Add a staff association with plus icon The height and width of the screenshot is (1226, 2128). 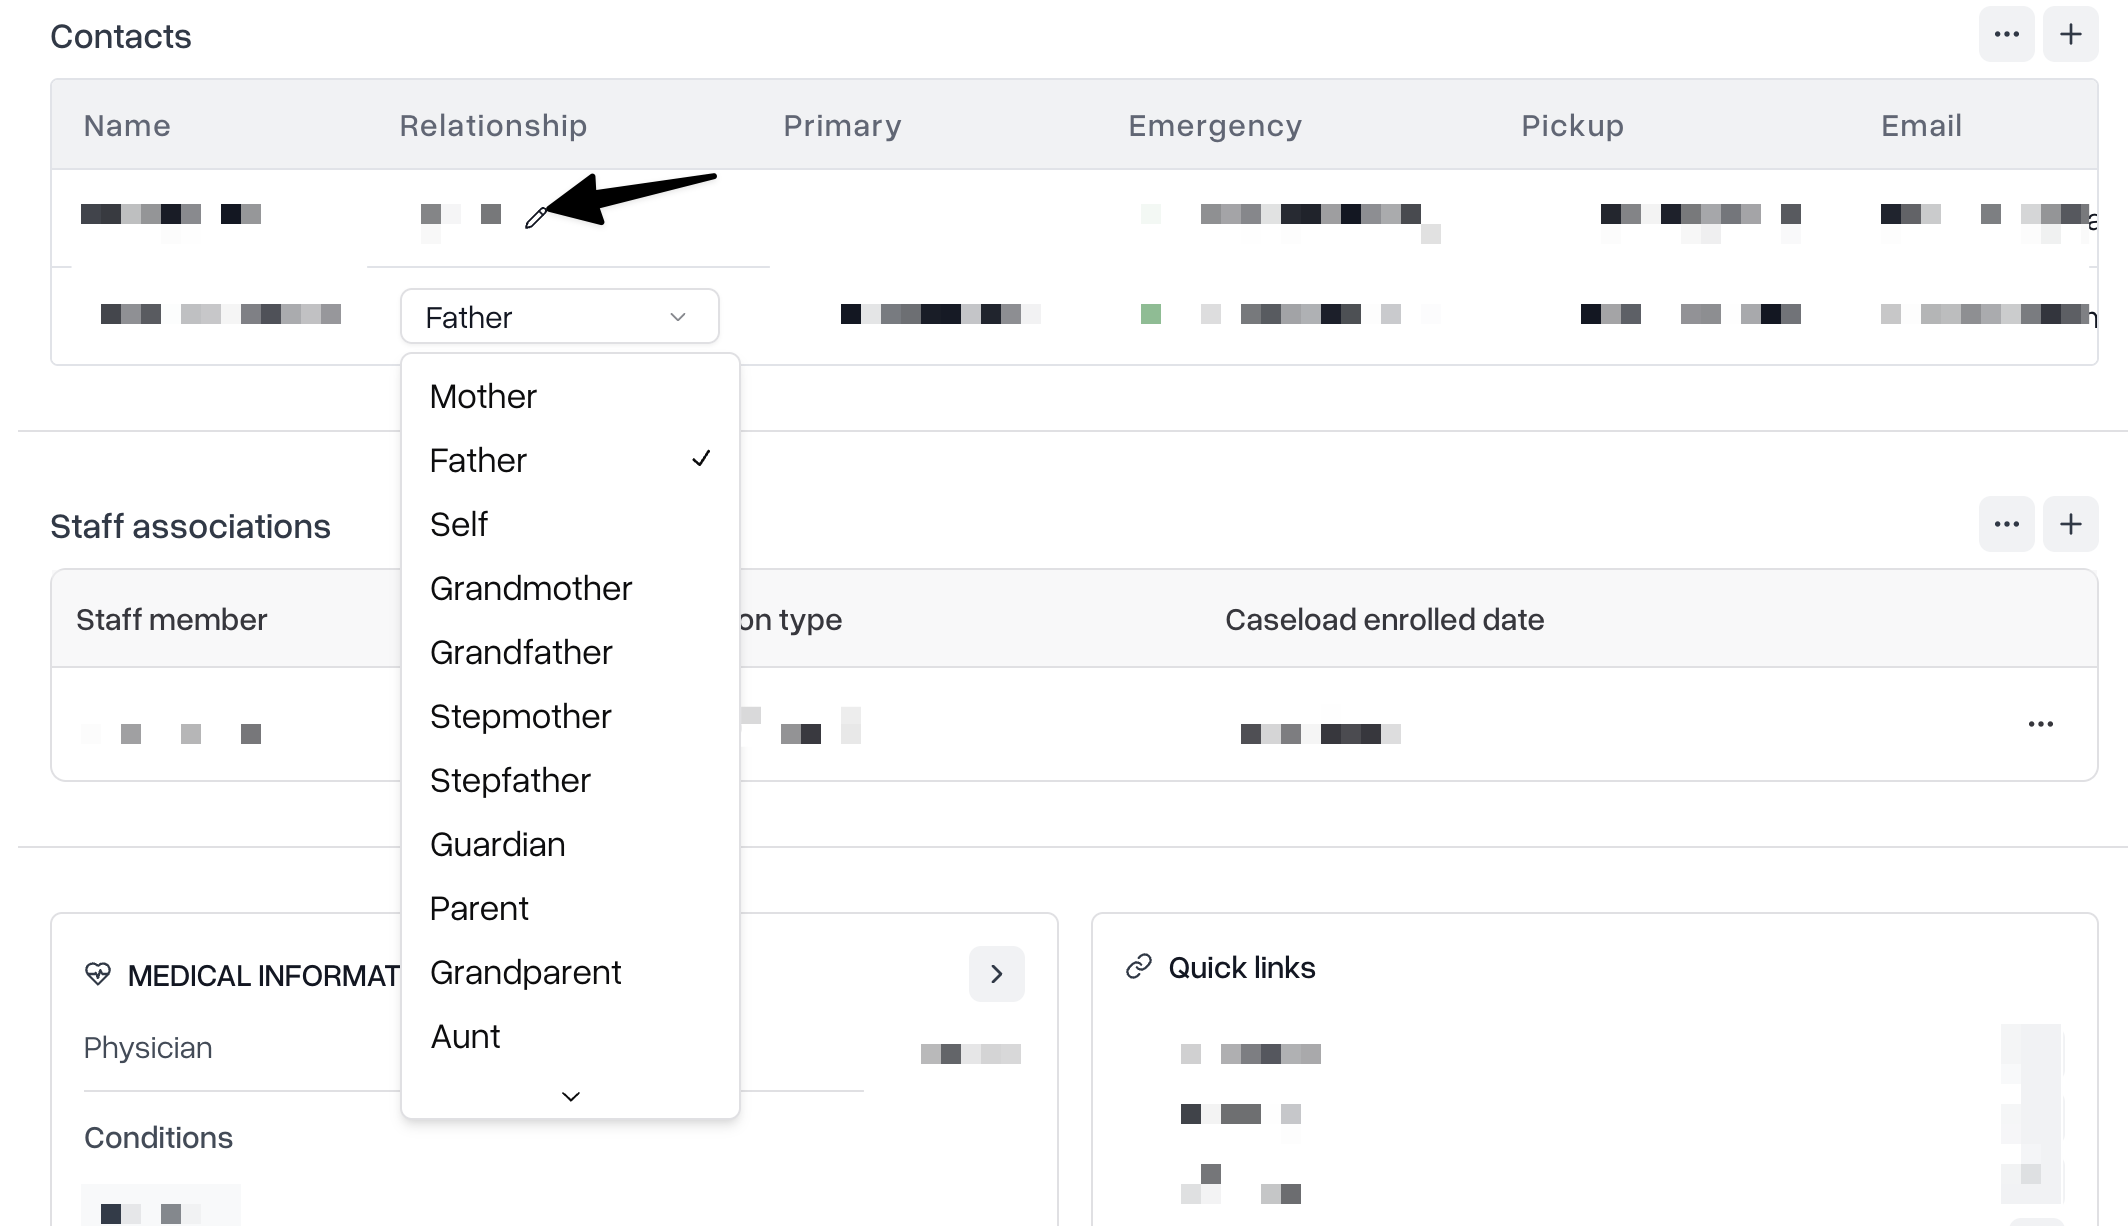coord(2070,524)
